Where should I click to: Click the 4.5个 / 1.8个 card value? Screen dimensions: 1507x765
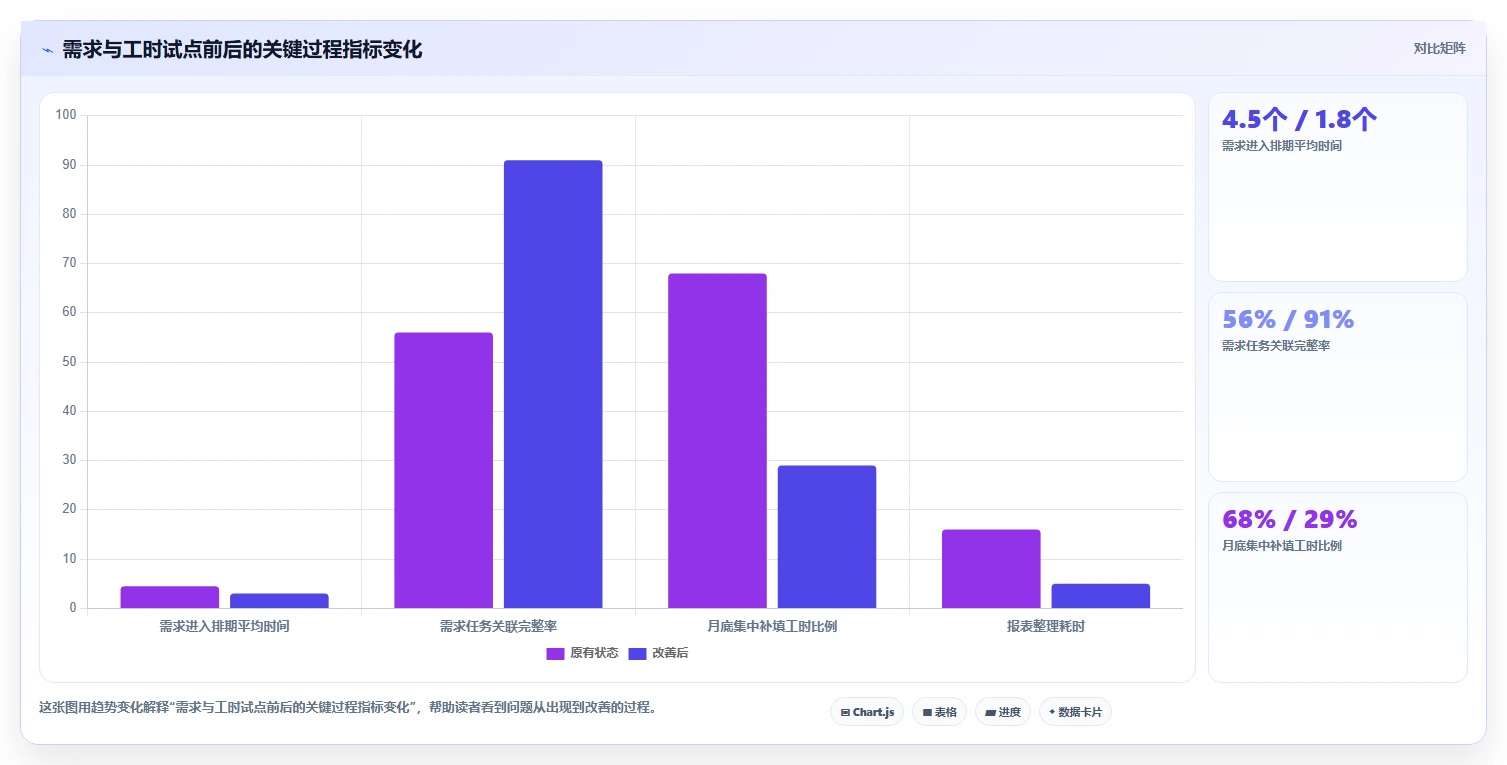click(1299, 119)
